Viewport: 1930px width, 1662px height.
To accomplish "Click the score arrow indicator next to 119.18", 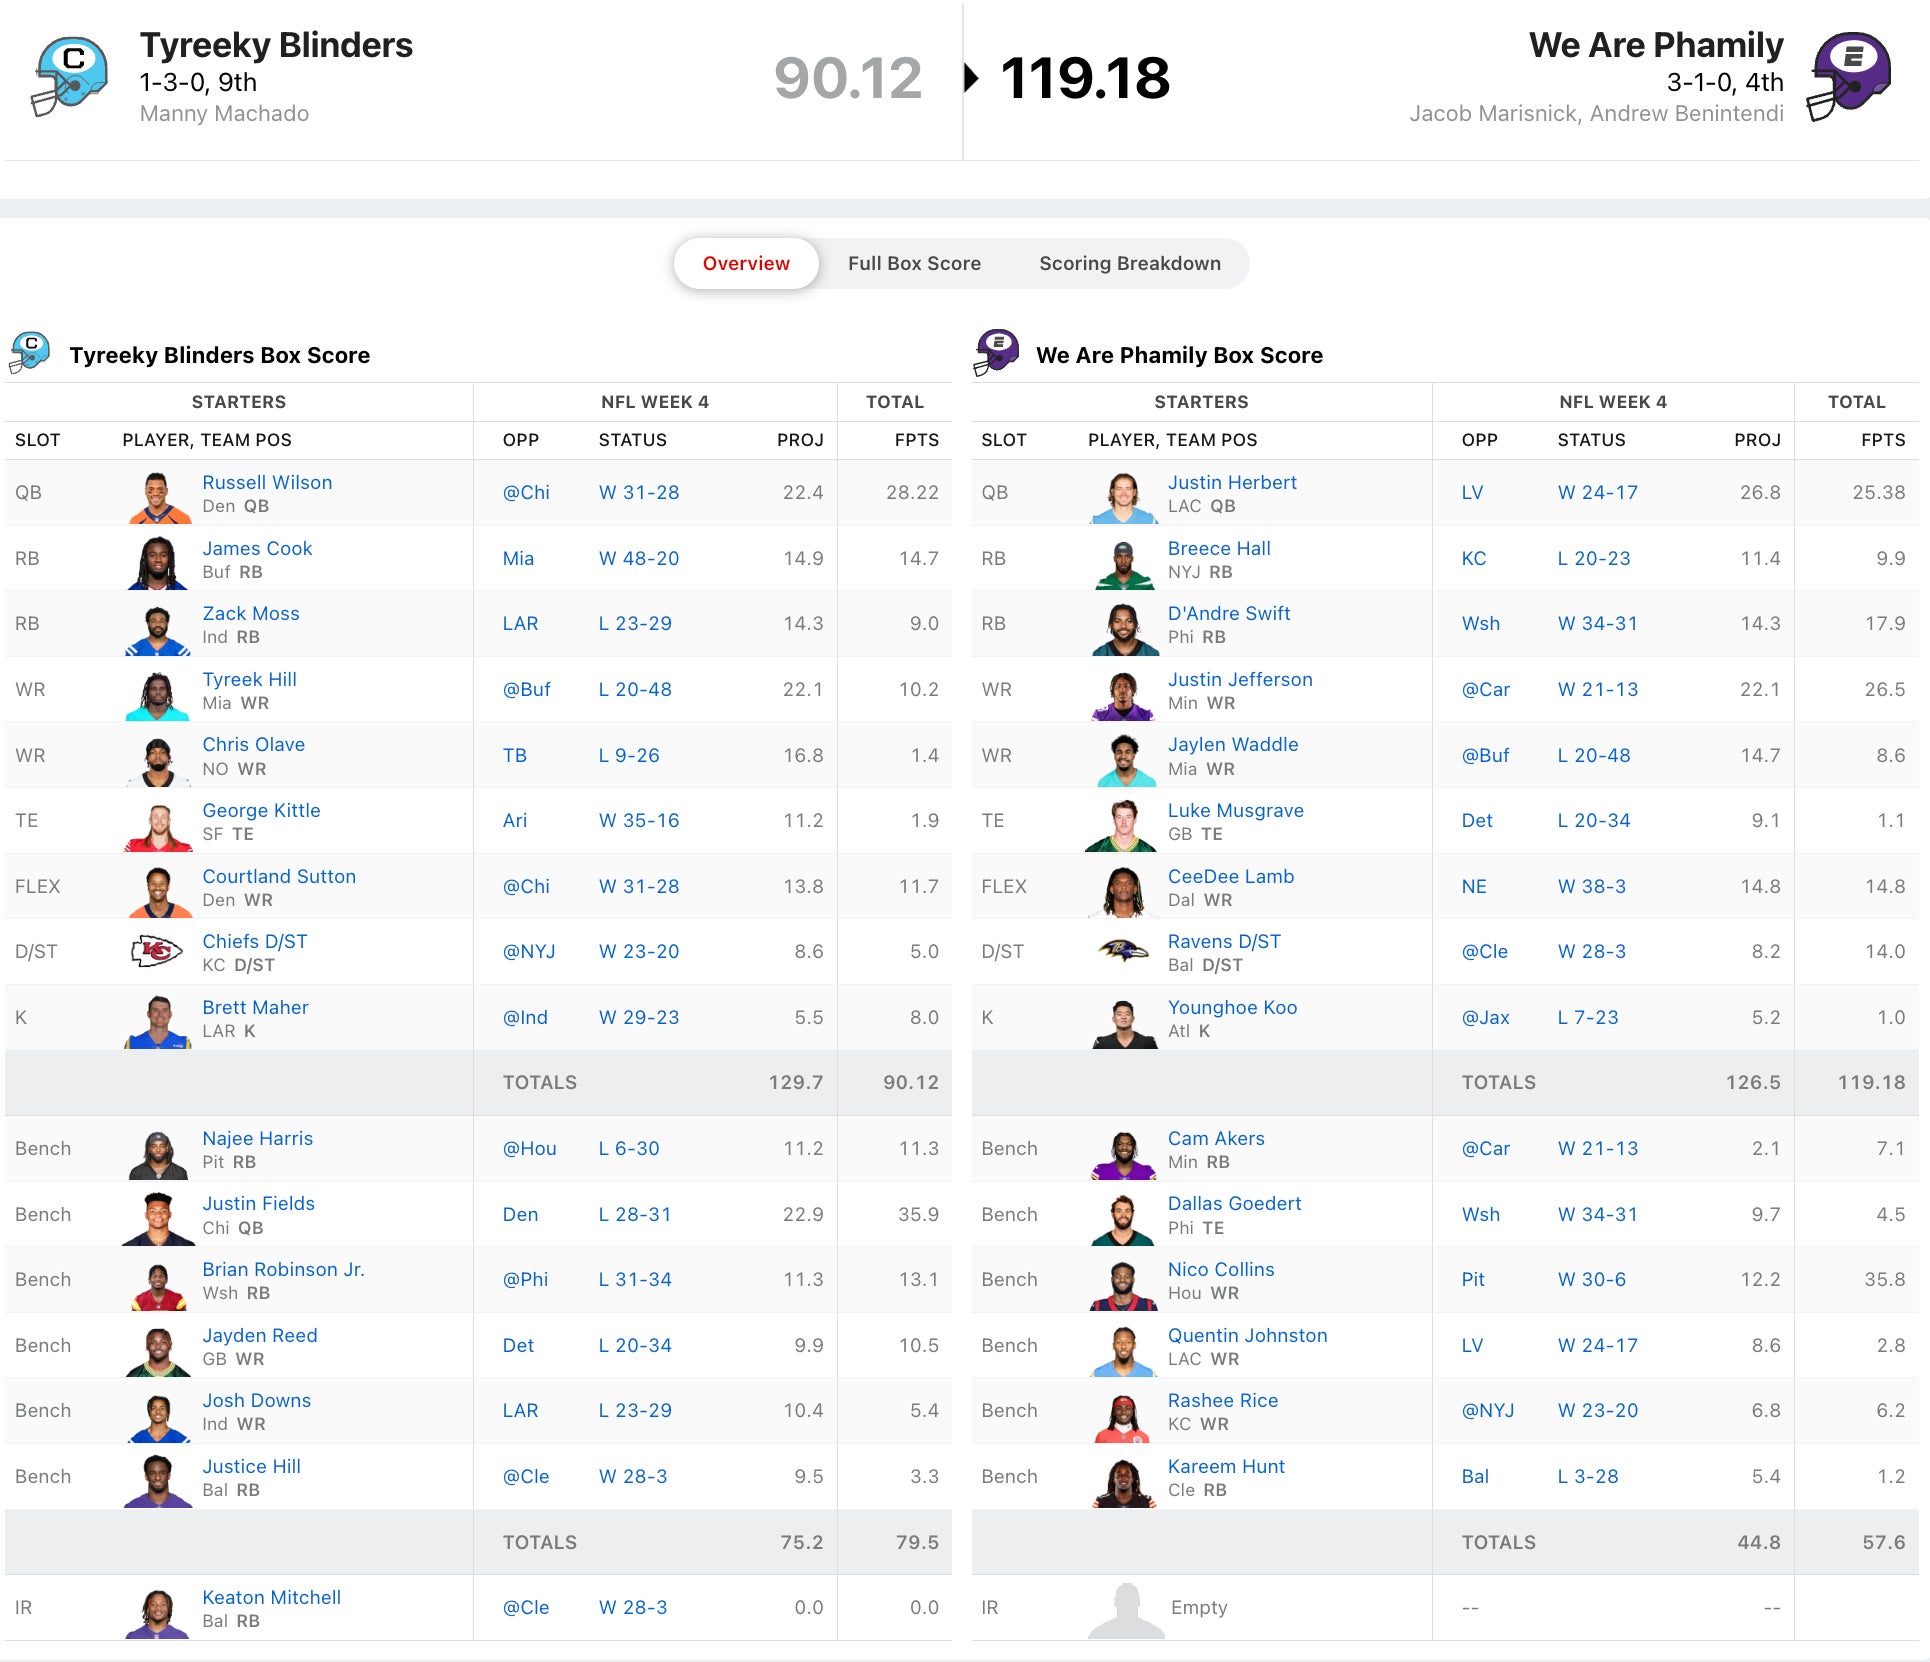I will 970,78.
